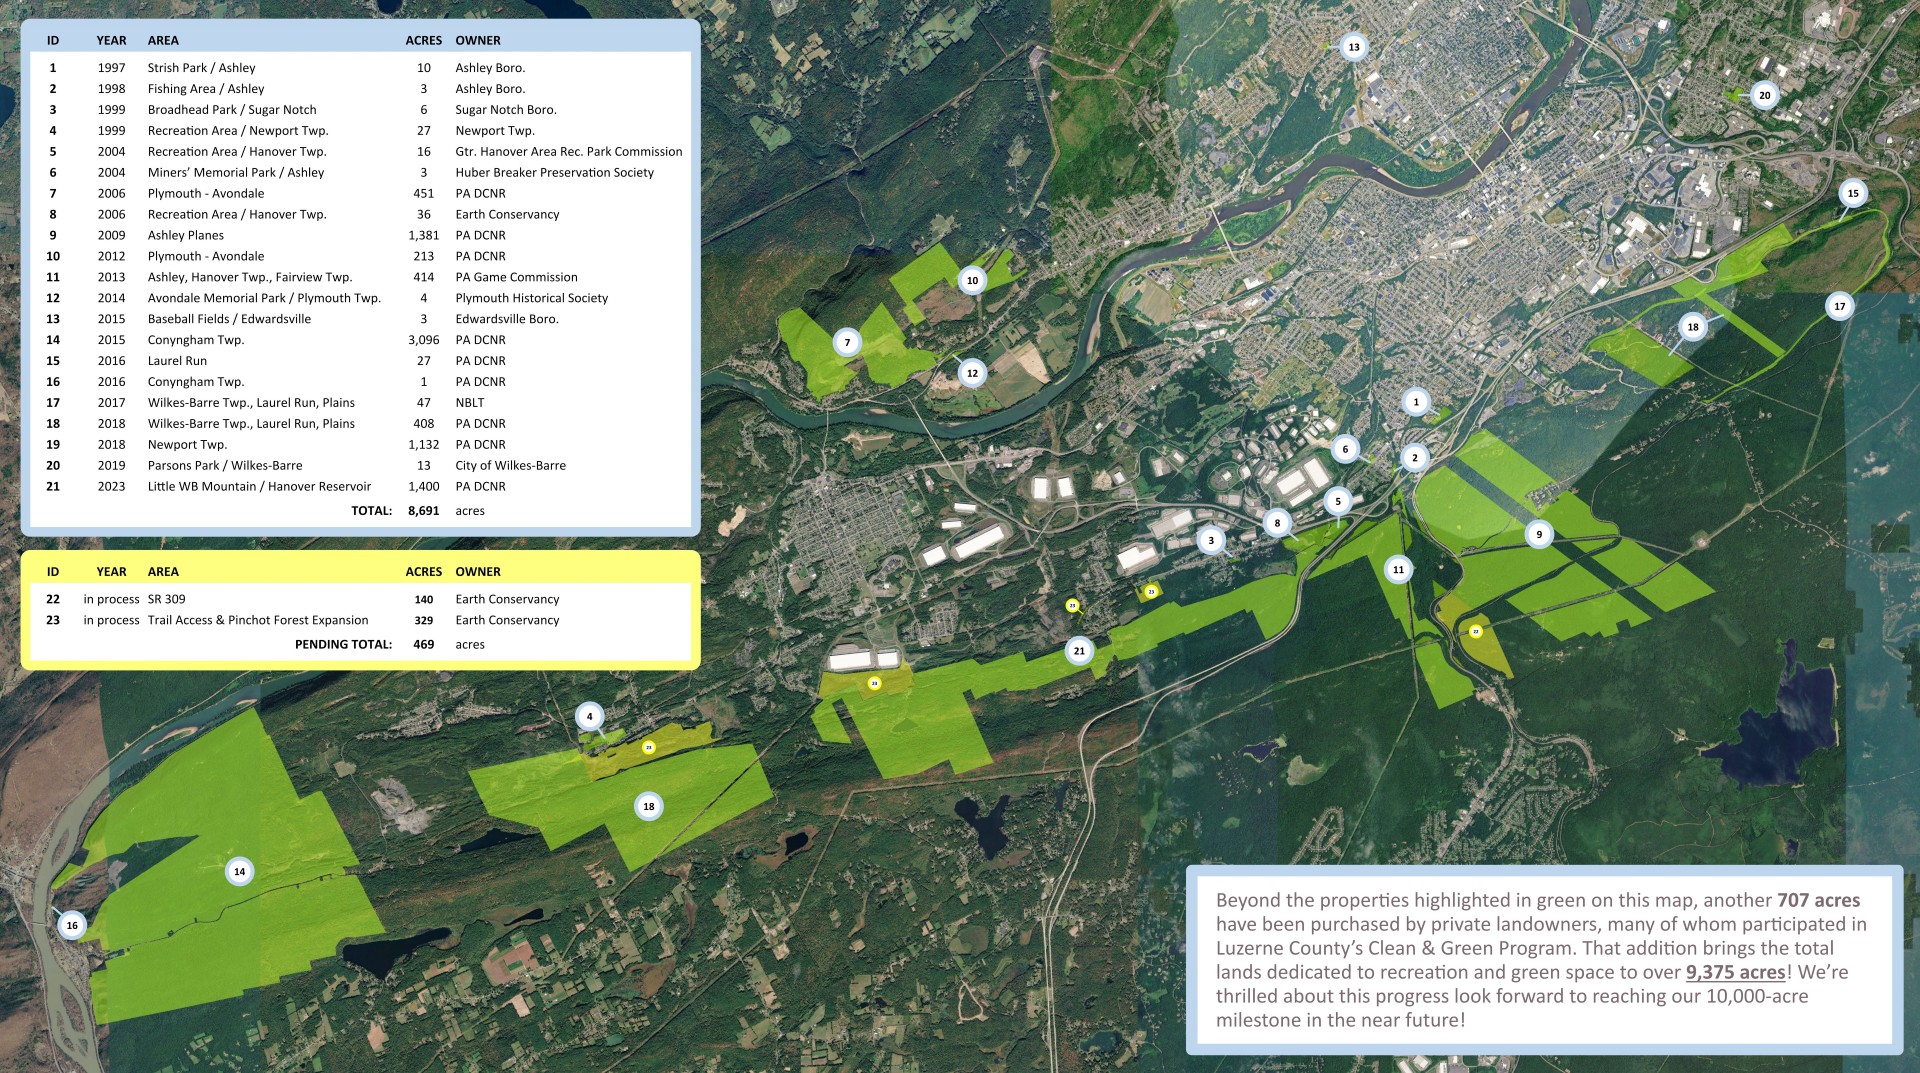Click map marker 2 Fishing Area
1920x1073 pixels.
tap(1414, 458)
